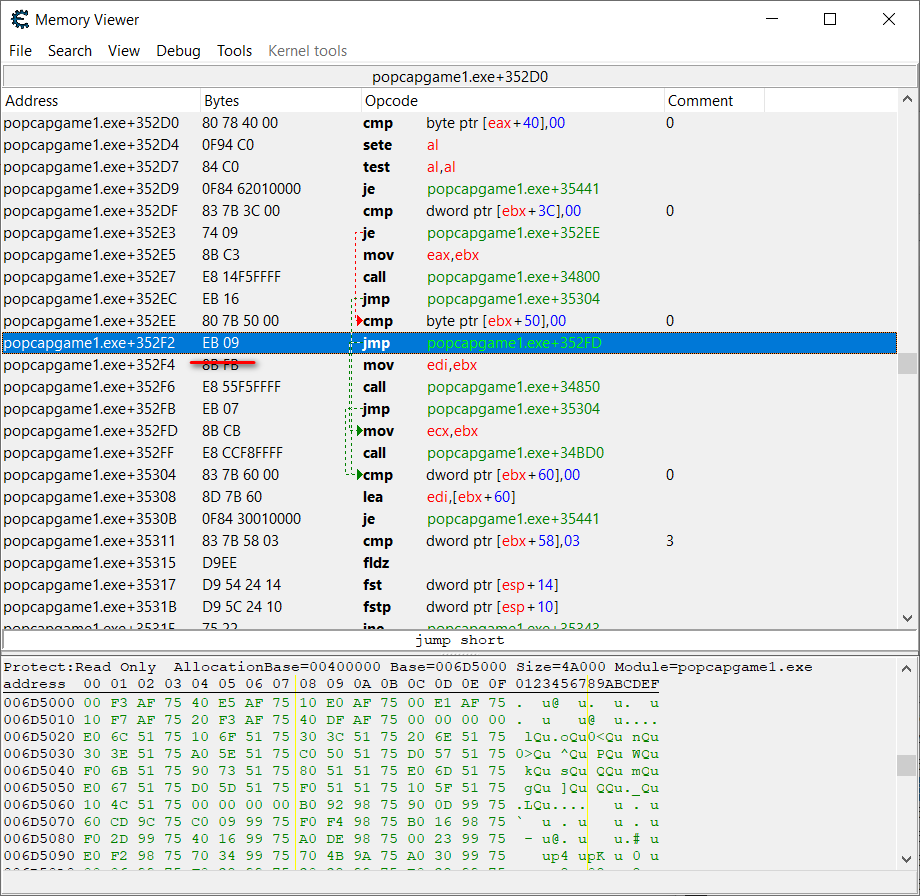Click the Opcode column header
Image resolution: width=920 pixels, height=896 pixels.
point(513,101)
